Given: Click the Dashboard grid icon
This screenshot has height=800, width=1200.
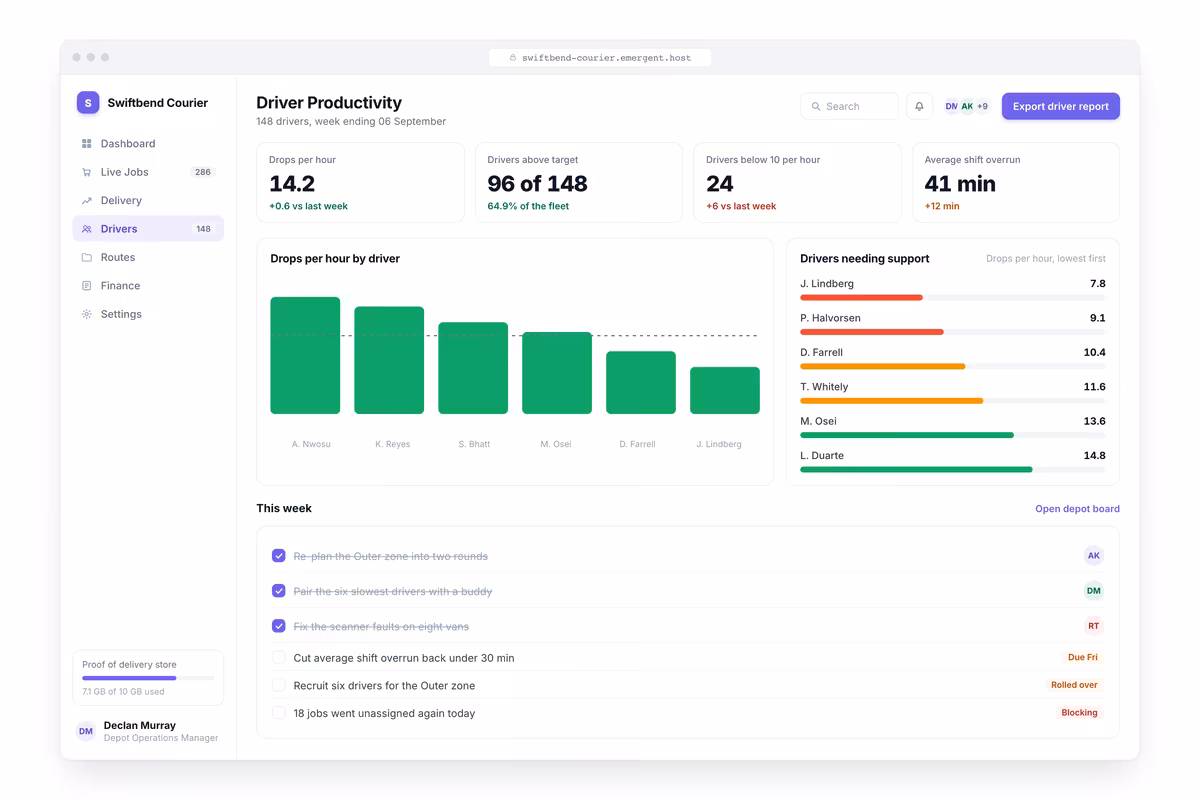Looking at the screenshot, I should 87,144.
